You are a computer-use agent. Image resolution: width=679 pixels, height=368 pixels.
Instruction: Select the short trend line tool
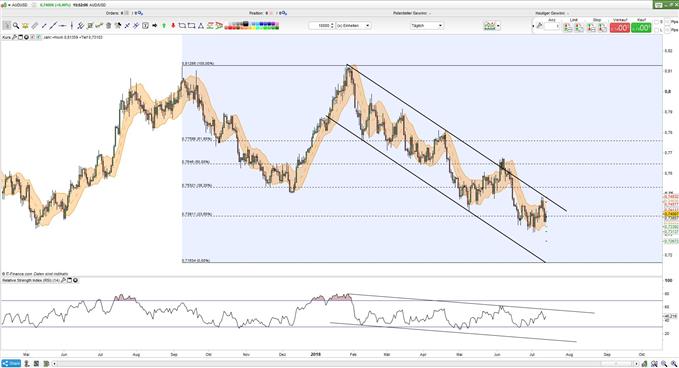click(44, 26)
